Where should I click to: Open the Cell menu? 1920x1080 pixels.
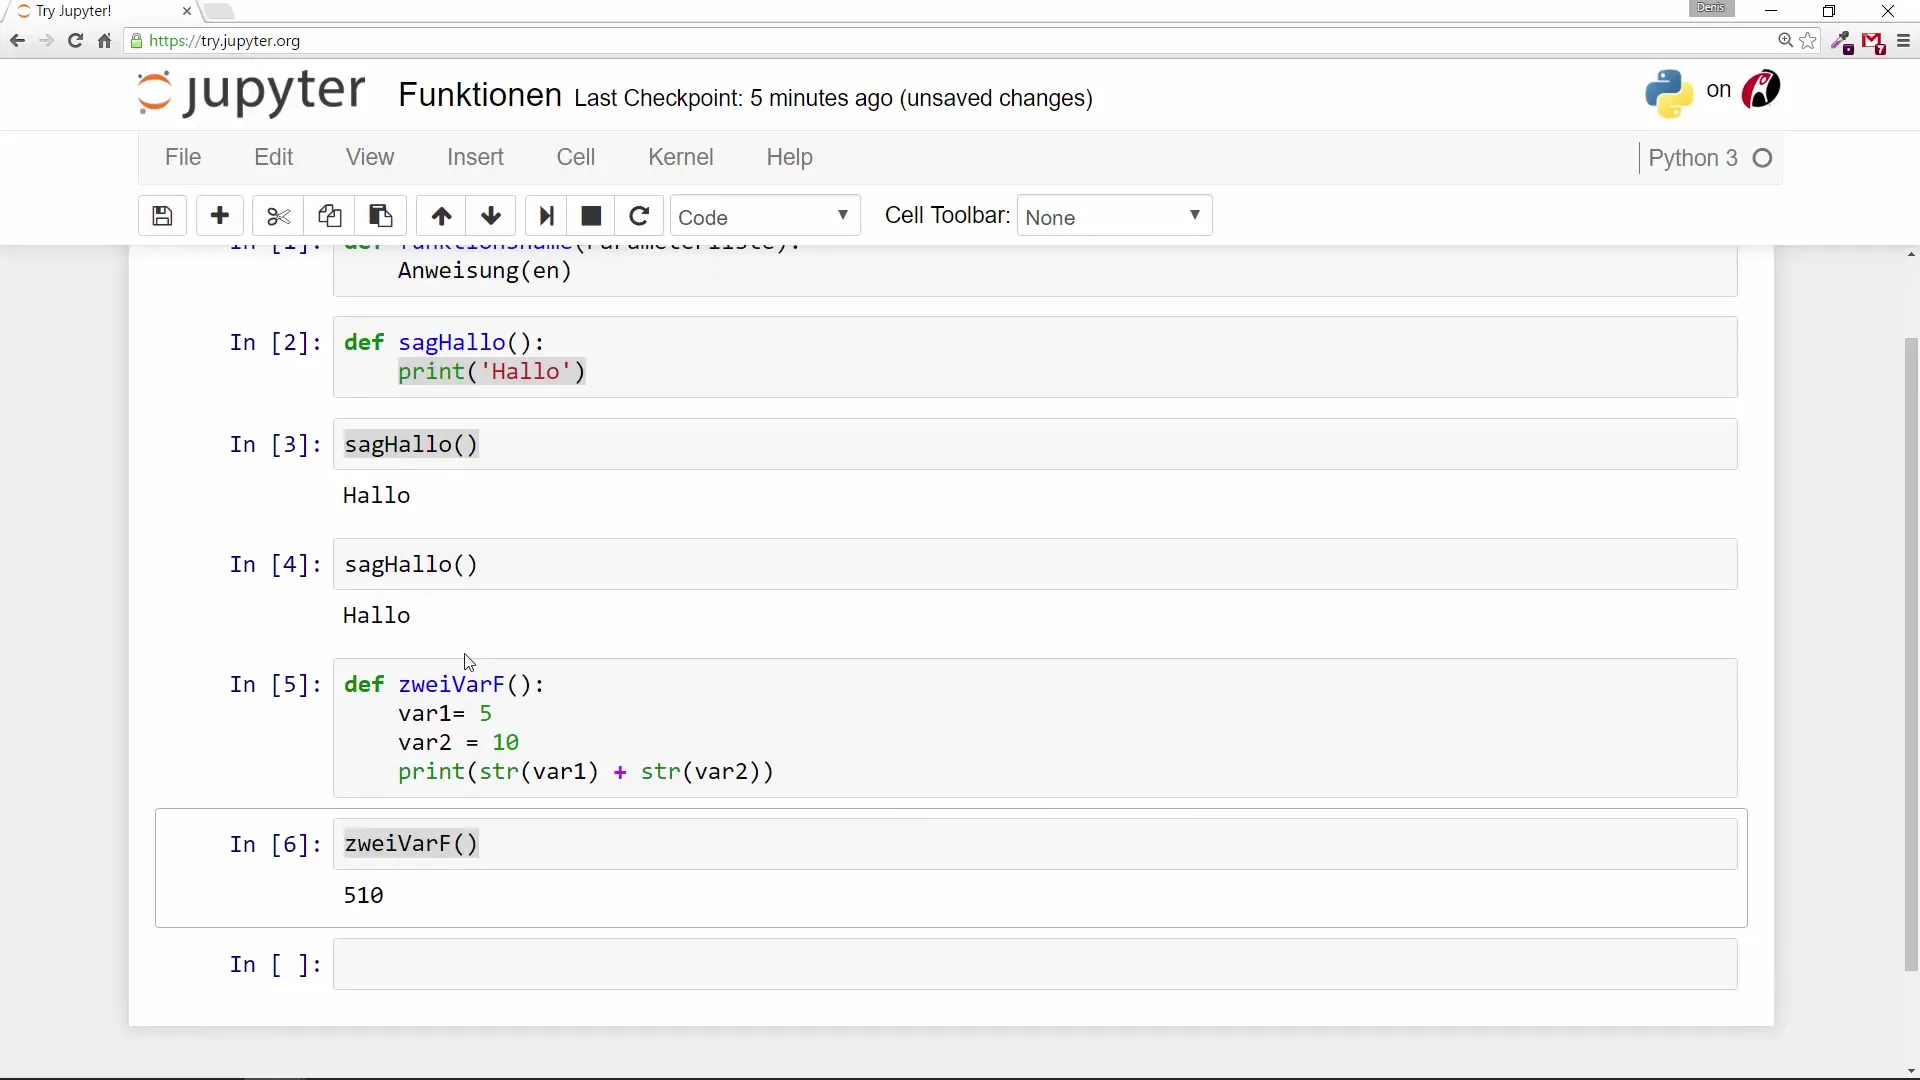576,157
